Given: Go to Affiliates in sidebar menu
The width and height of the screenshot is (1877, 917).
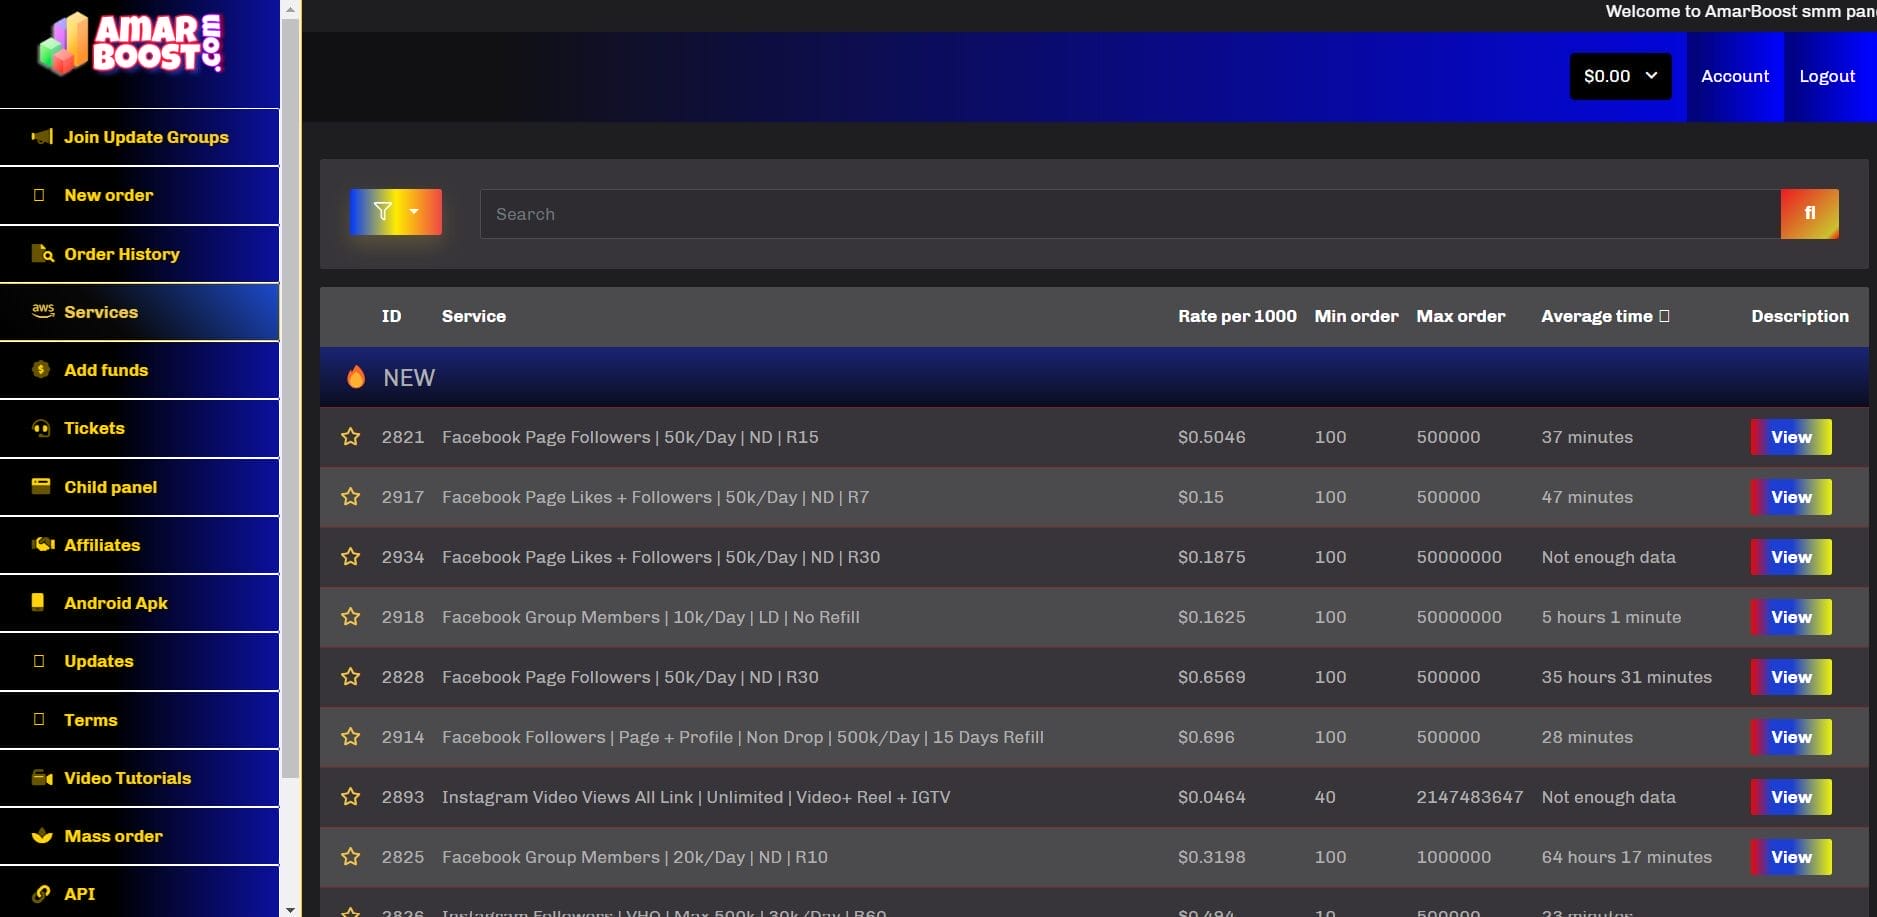Looking at the screenshot, I should (102, 545).
